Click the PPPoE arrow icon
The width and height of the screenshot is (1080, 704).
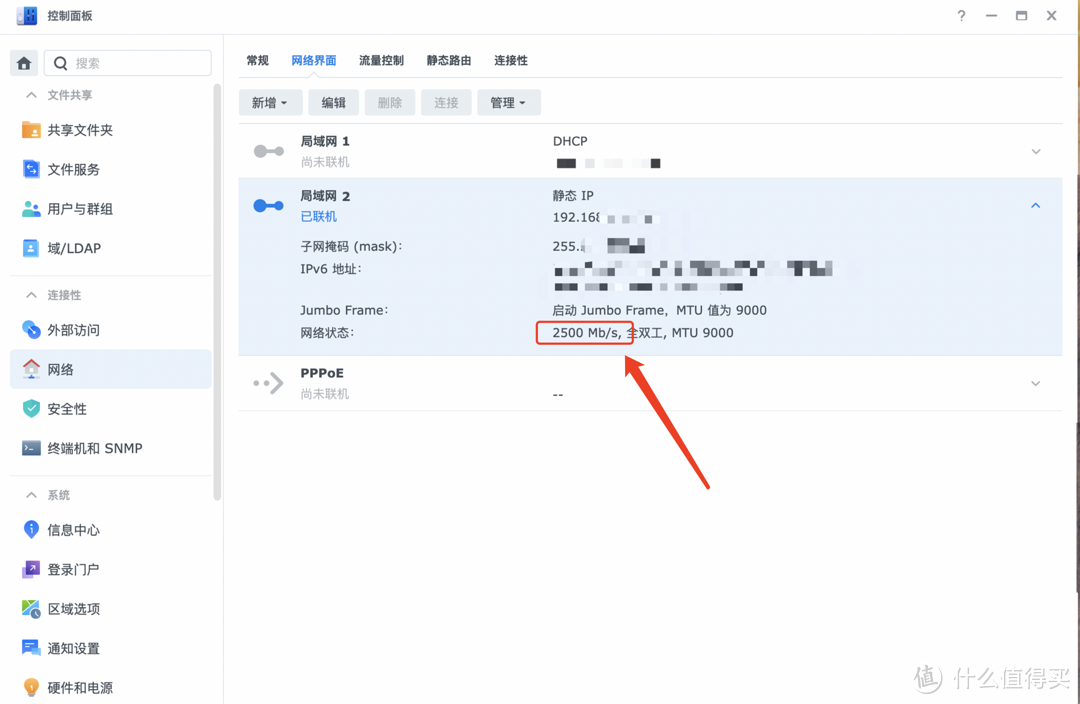click(x=269, y=383)
